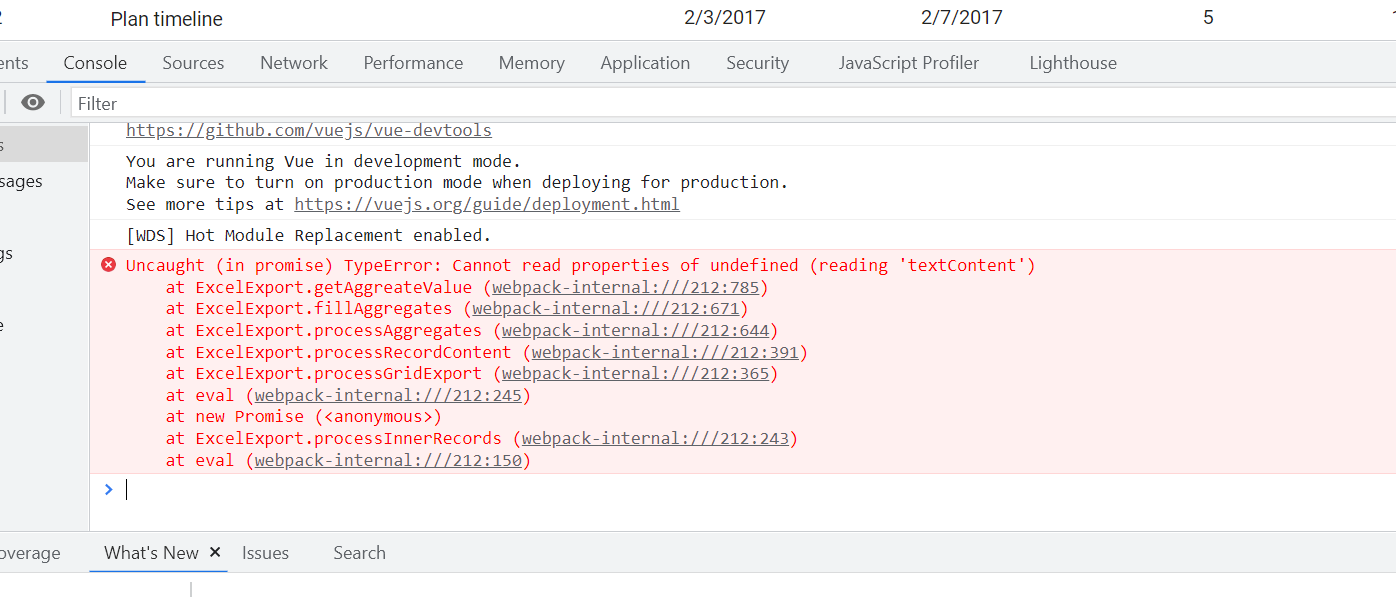
Task: Open the Vue deployment guide link
Action: tap(487, 204)
